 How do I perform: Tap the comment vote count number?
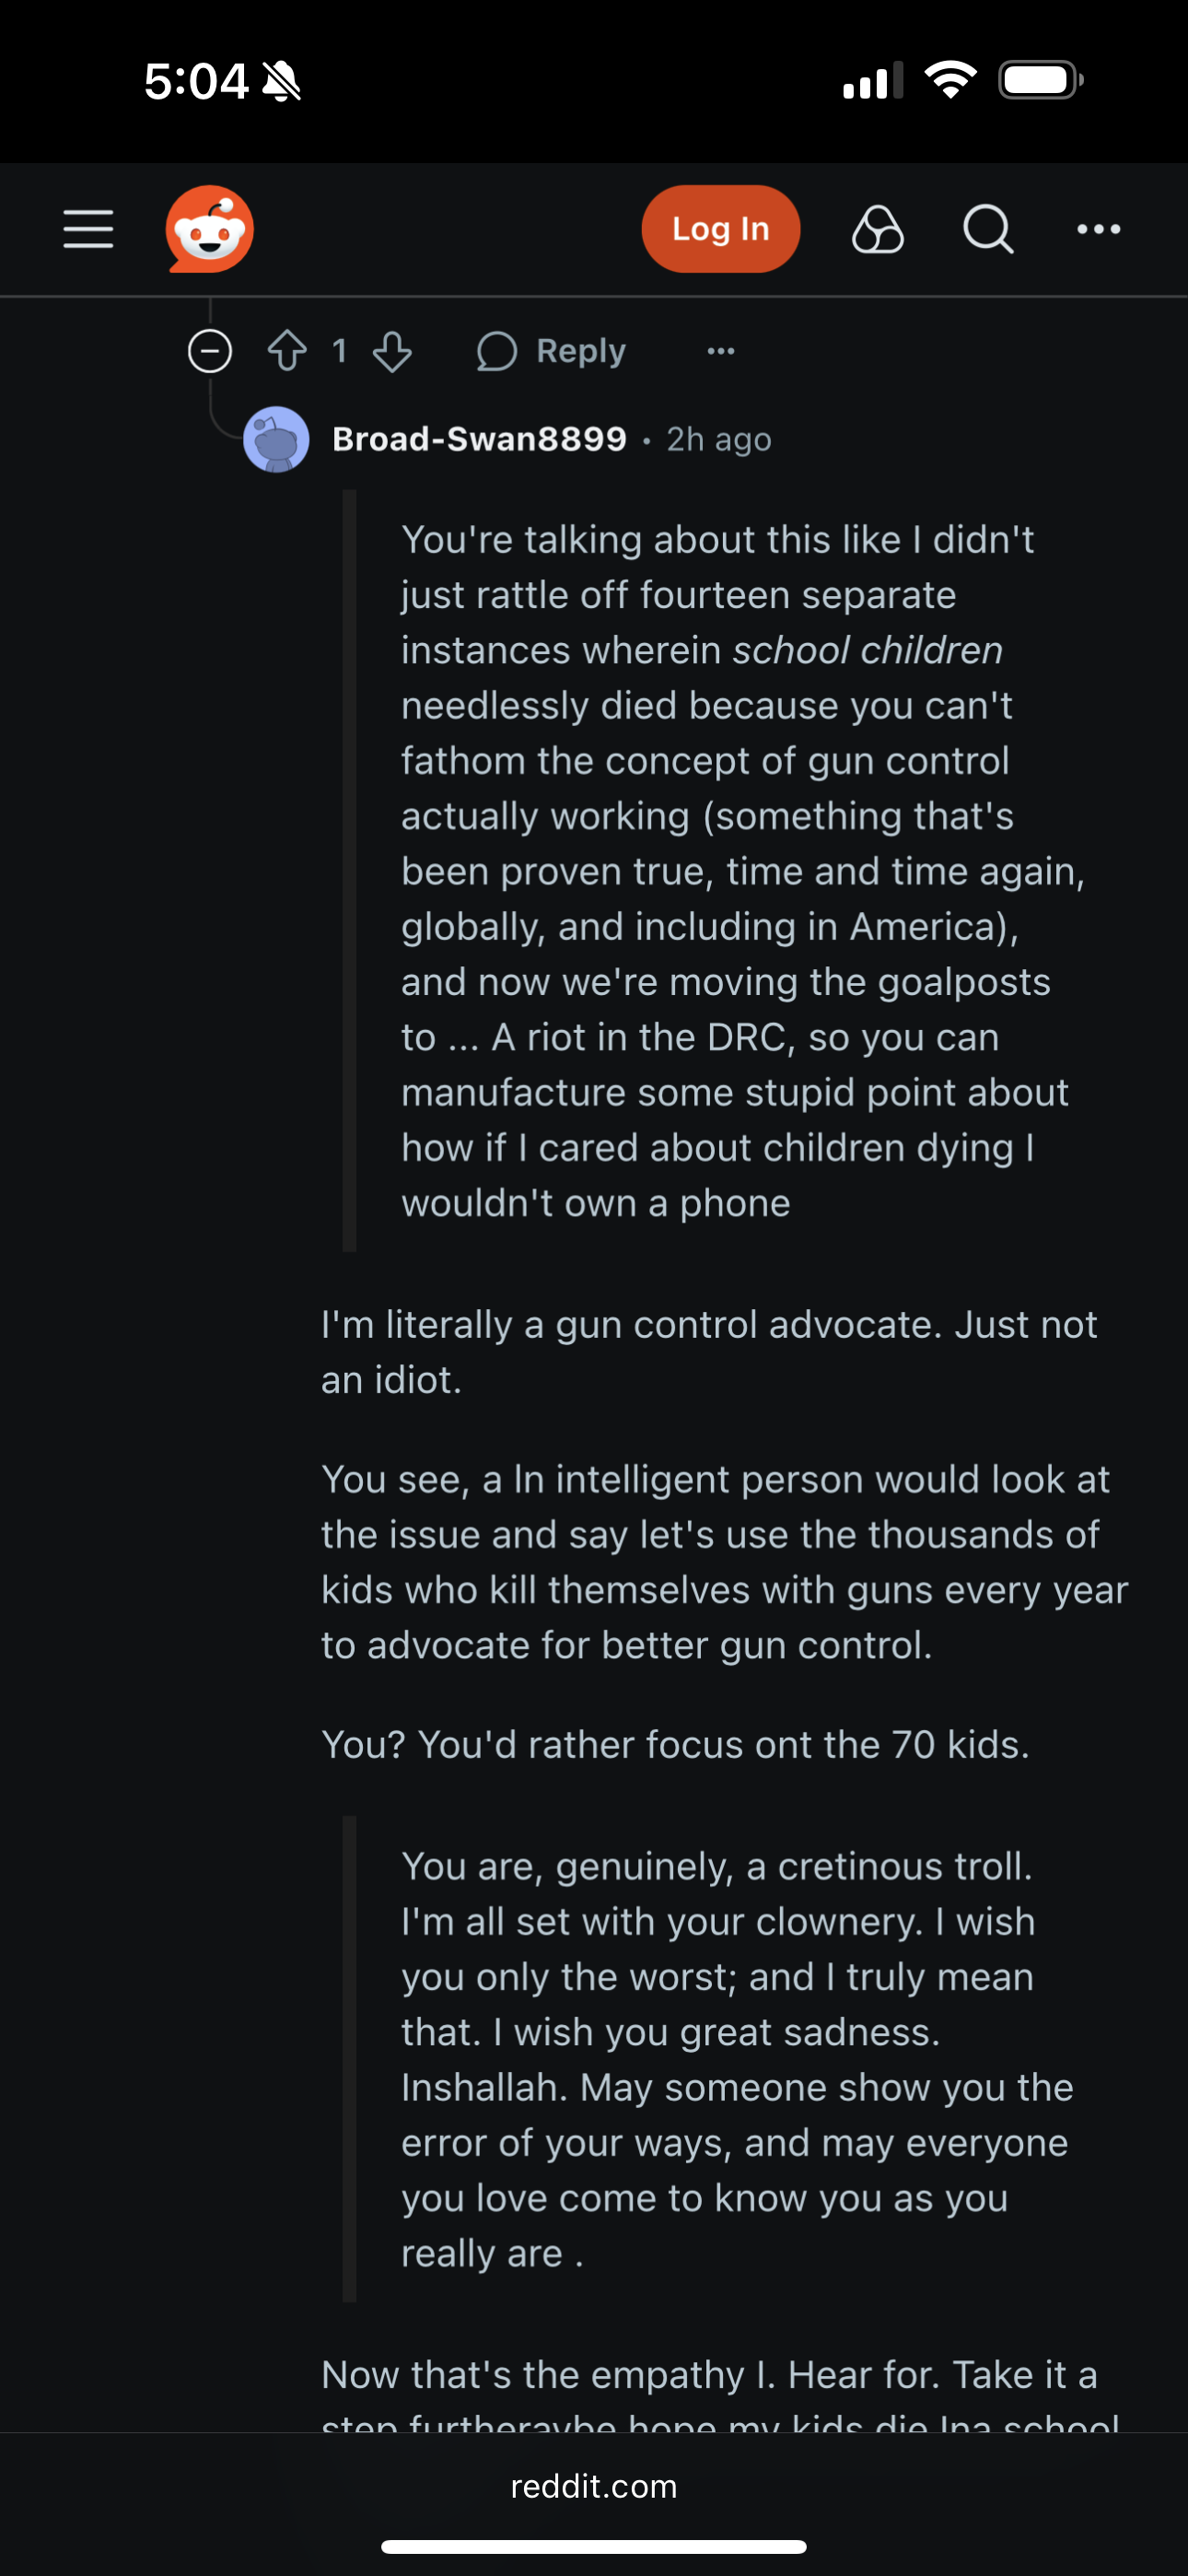pyautogui.click(x=339, y=351)
